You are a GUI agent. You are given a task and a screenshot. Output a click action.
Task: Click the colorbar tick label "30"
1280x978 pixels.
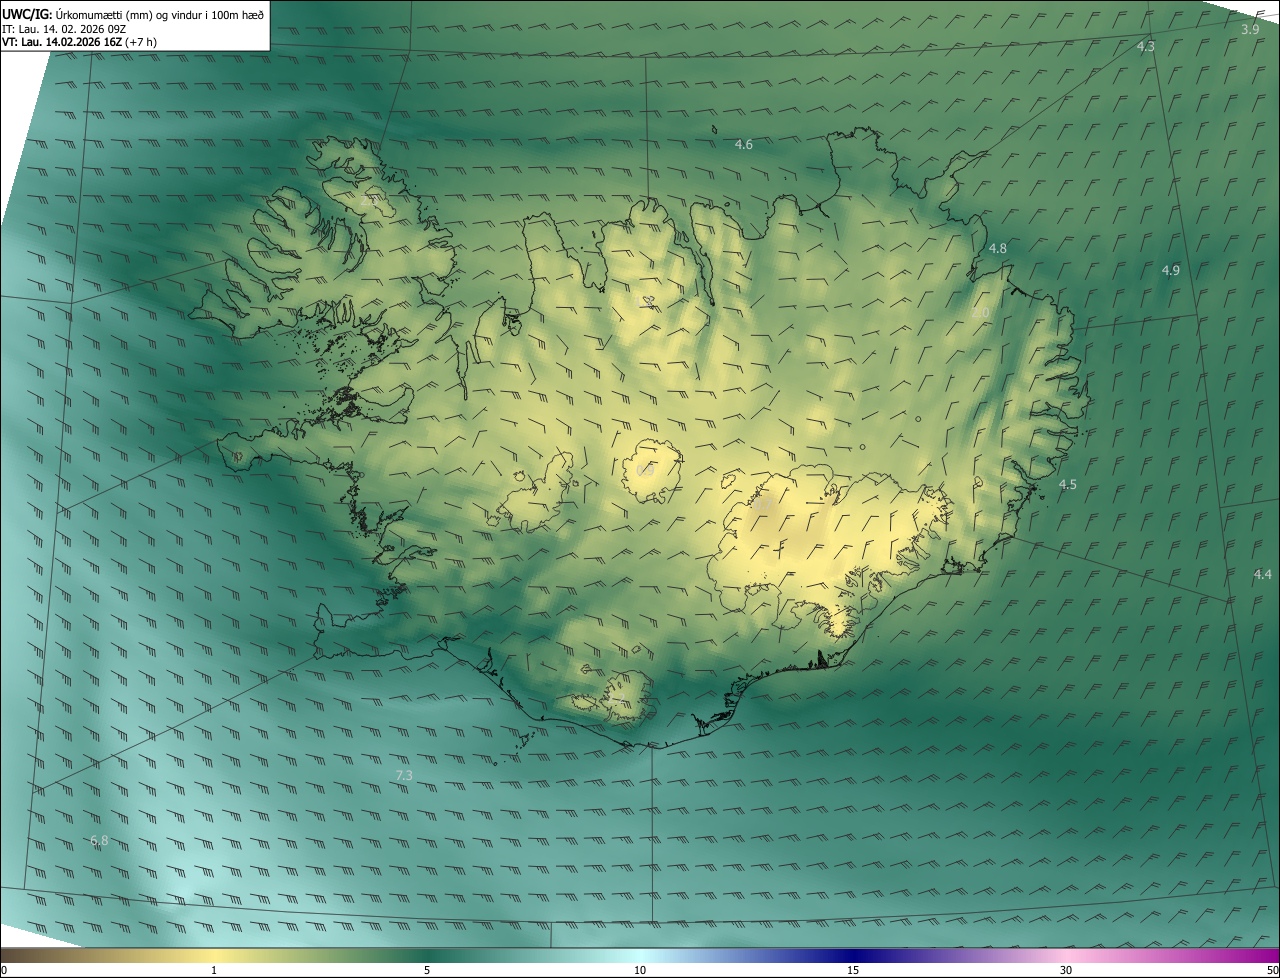(x=1066, y=970)
